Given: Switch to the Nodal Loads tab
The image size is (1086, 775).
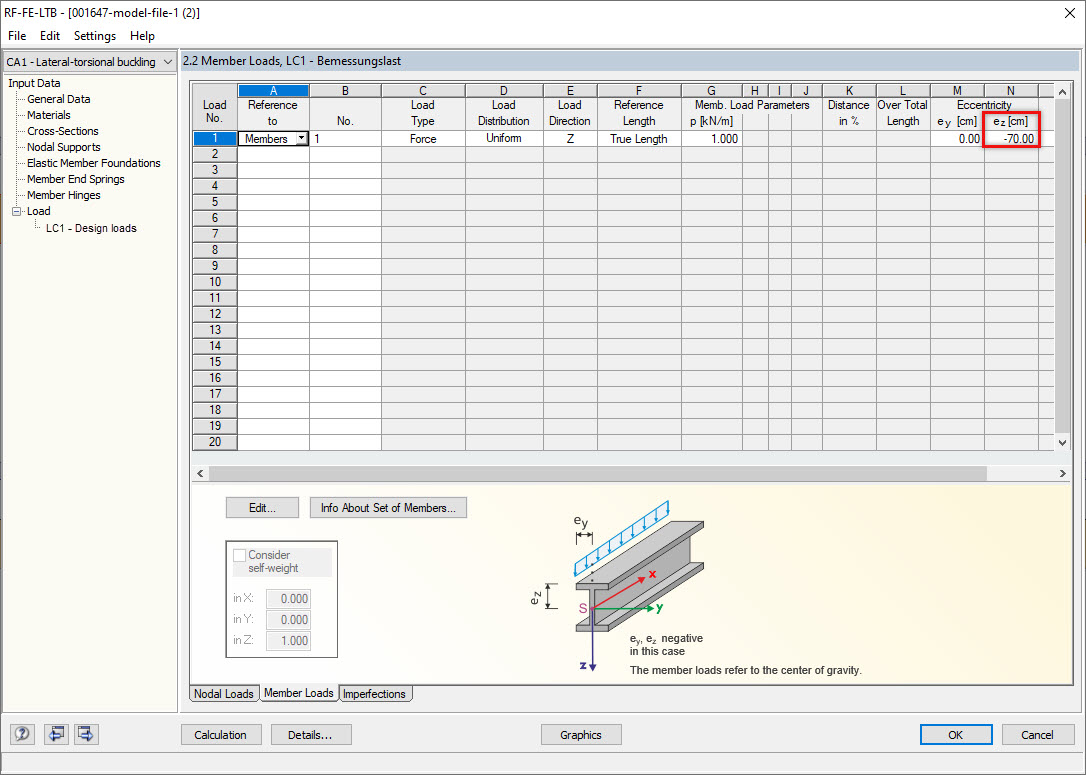Looking at the screenshot, I should pos(224,693).
